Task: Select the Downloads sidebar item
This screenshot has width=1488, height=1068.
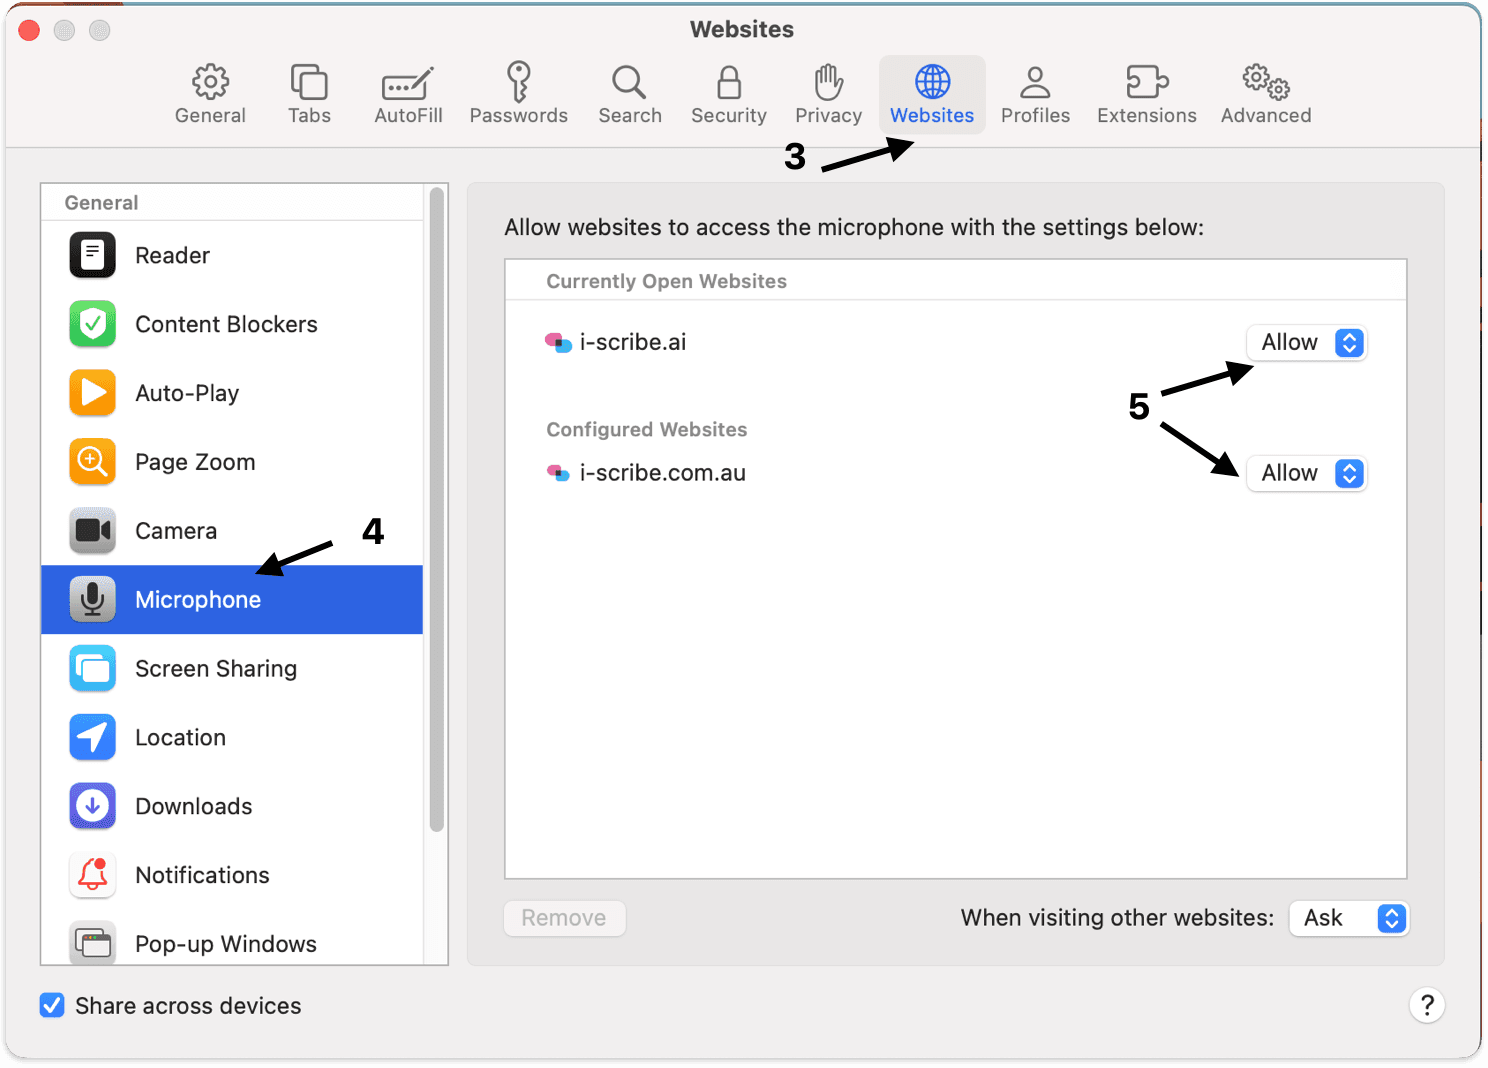Action: point(232,807)
